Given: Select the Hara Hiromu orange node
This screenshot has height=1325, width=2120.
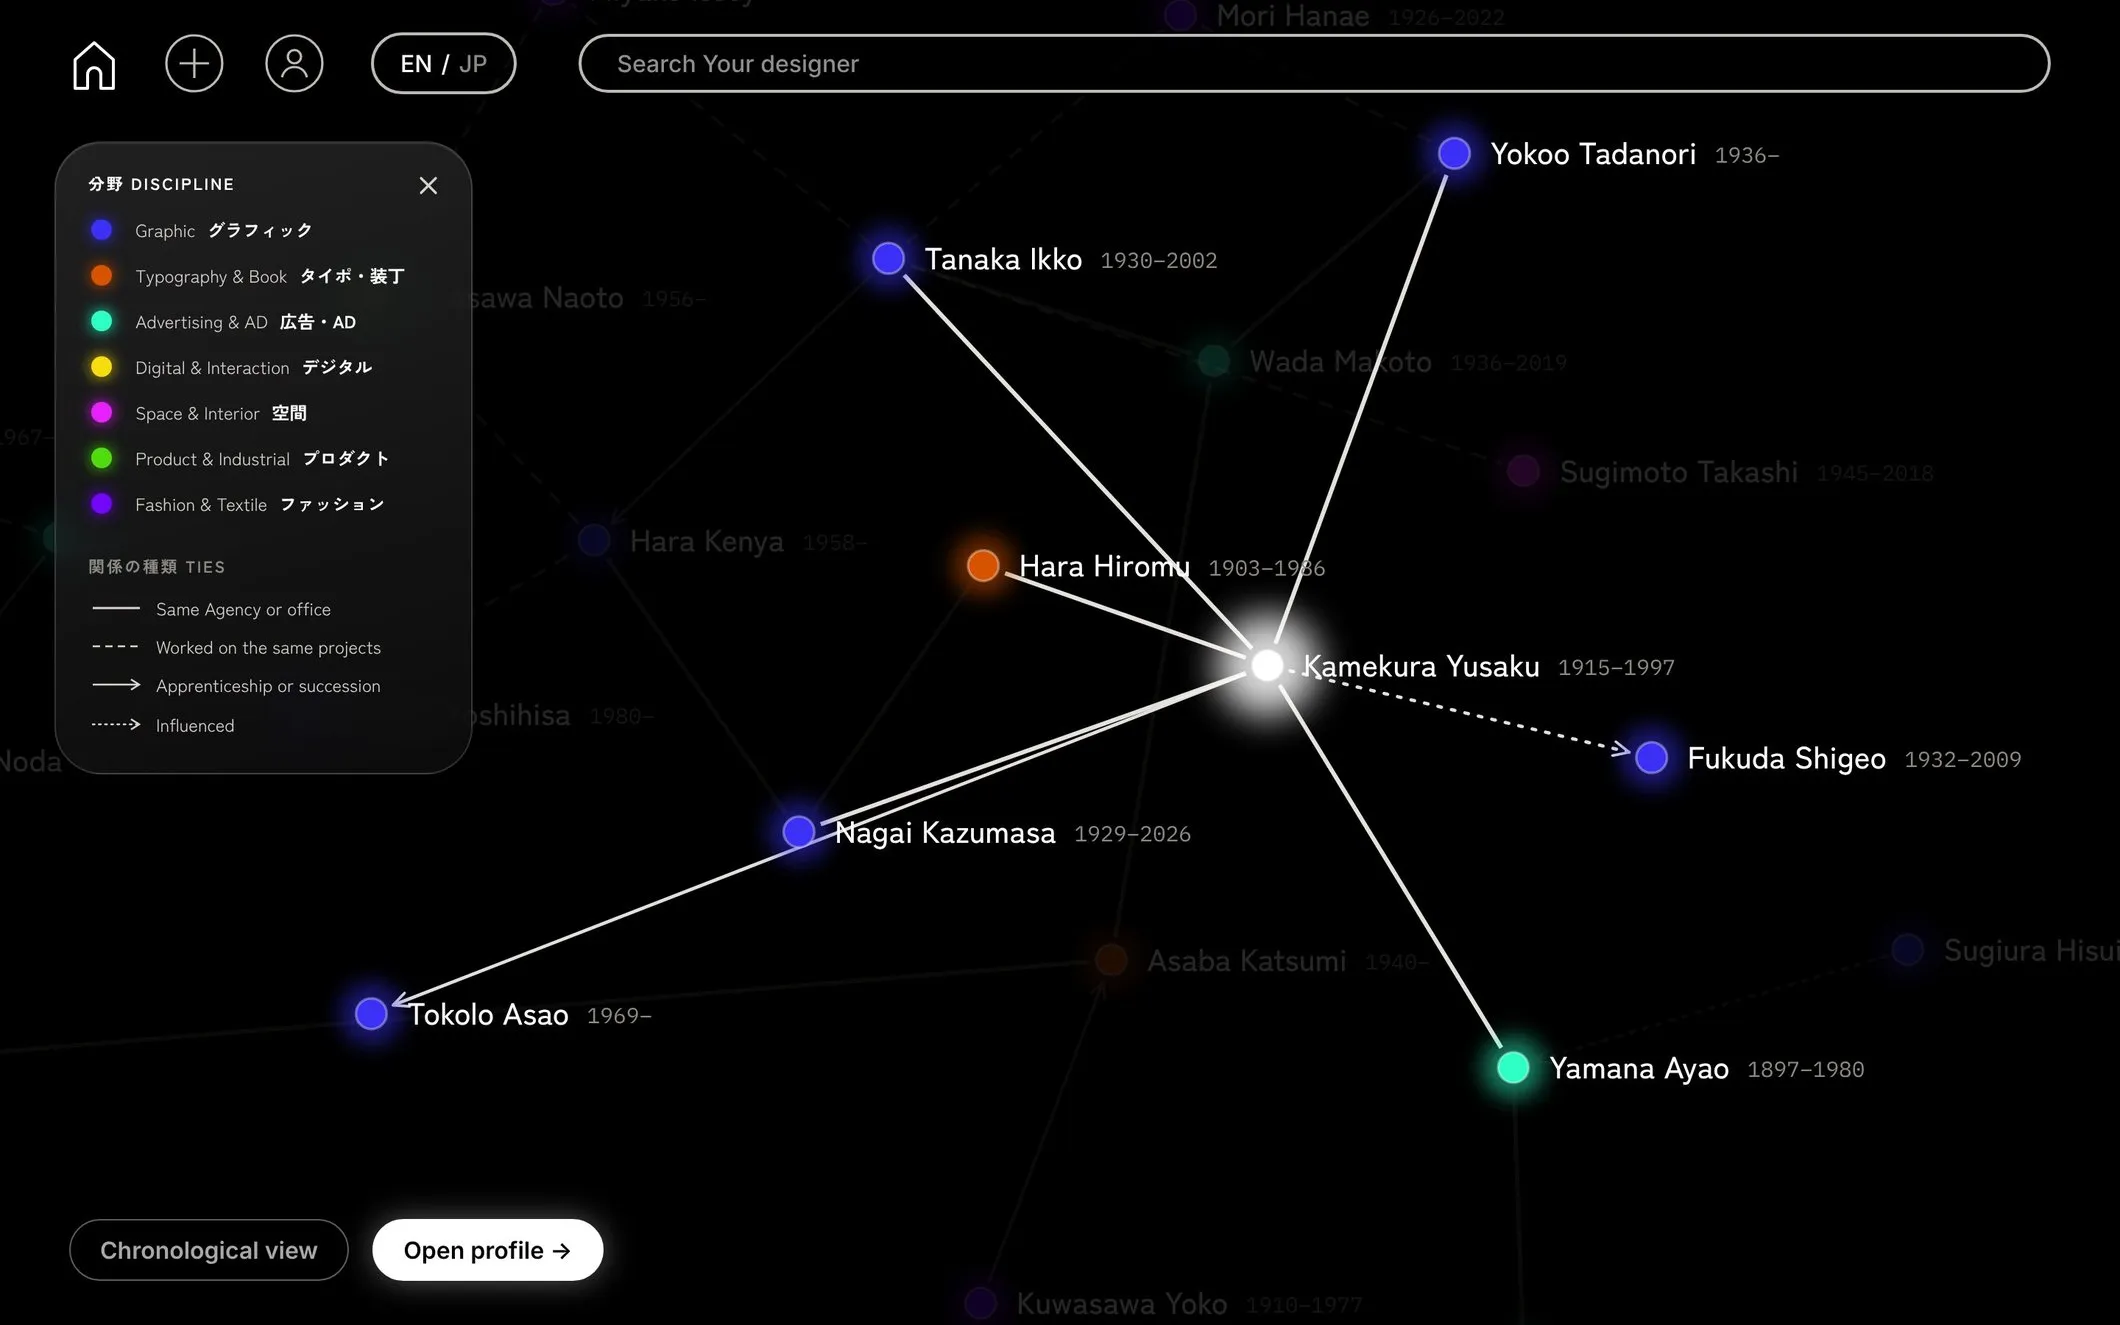Looking at the screenshot, I should click(x=983, y=565).
